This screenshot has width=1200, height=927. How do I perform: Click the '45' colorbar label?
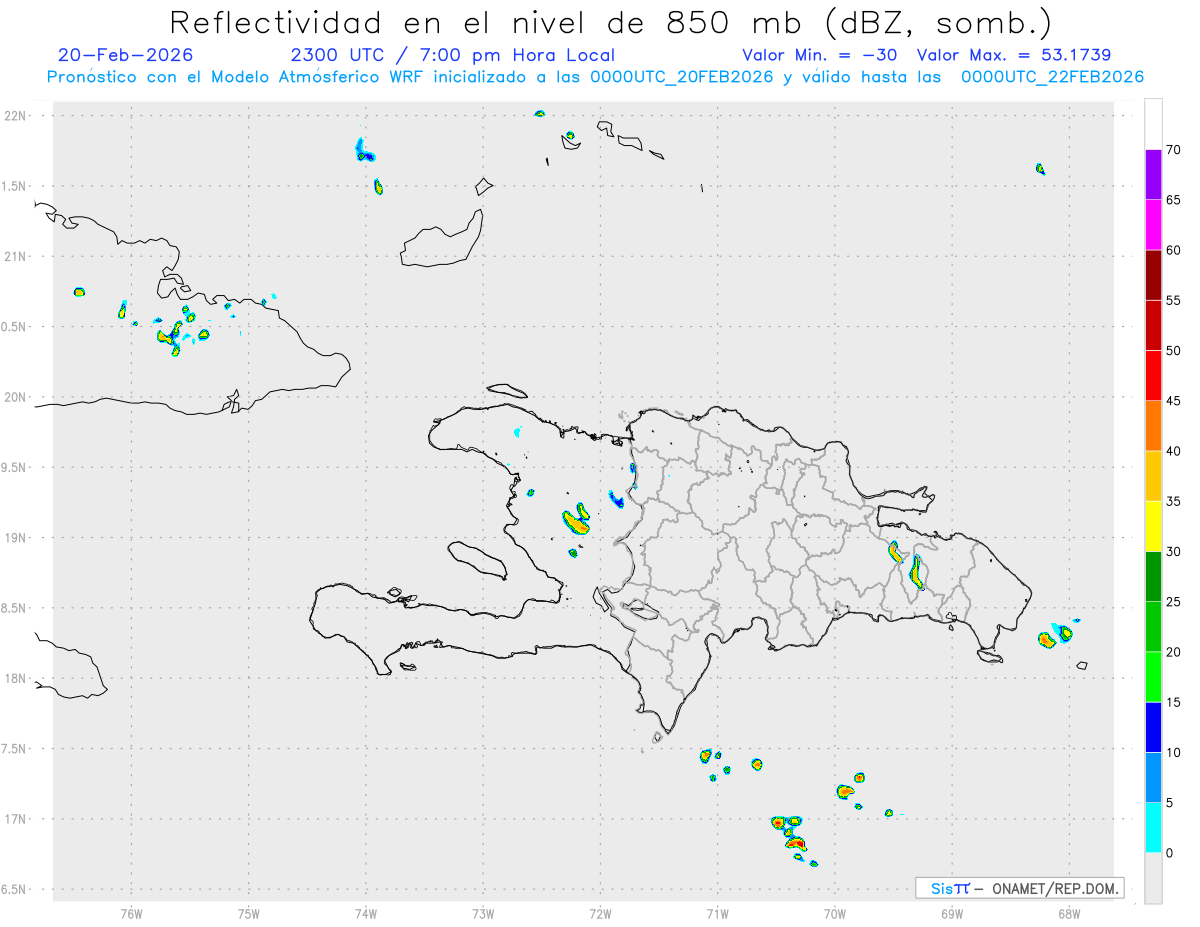[x=1173, y=401]
